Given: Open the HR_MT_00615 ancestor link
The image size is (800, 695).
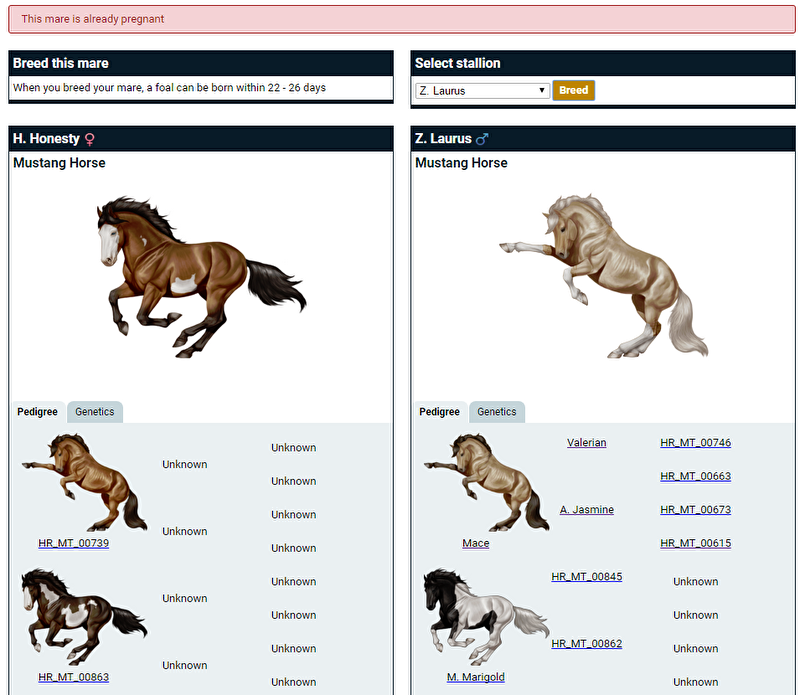Looking at the screenshot, I should point(695,543).
